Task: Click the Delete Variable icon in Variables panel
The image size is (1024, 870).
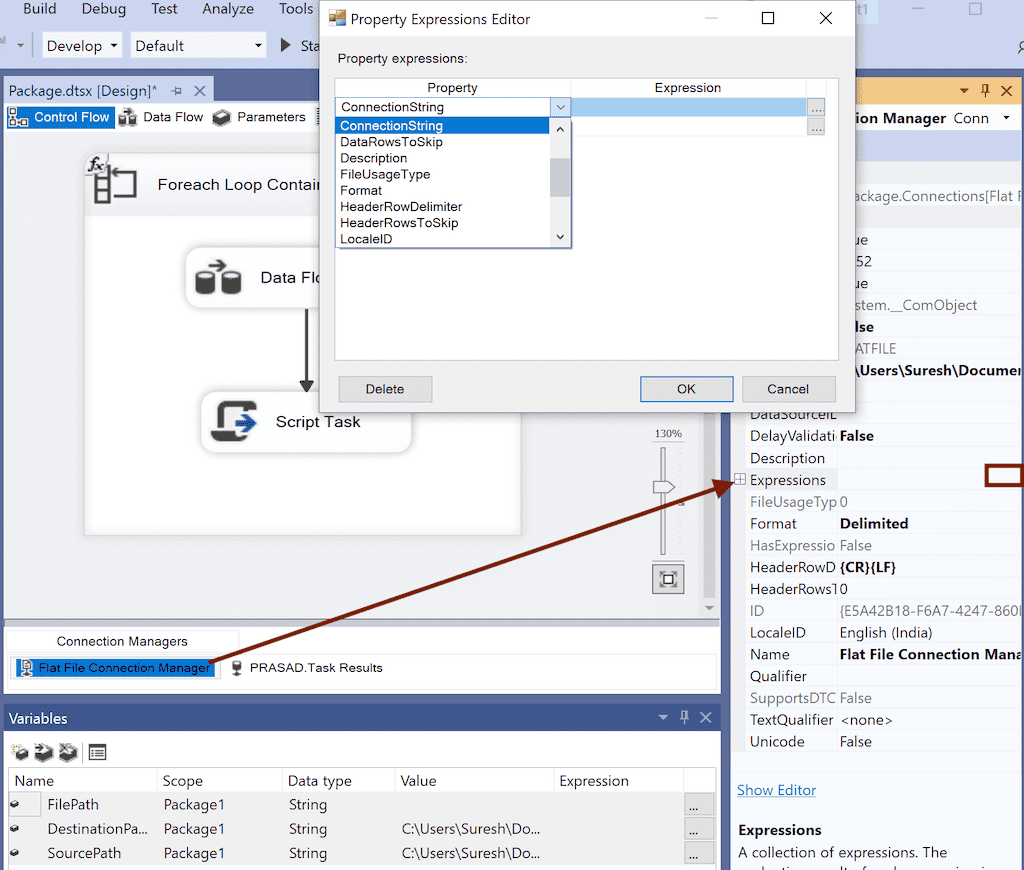Action: 67,752
